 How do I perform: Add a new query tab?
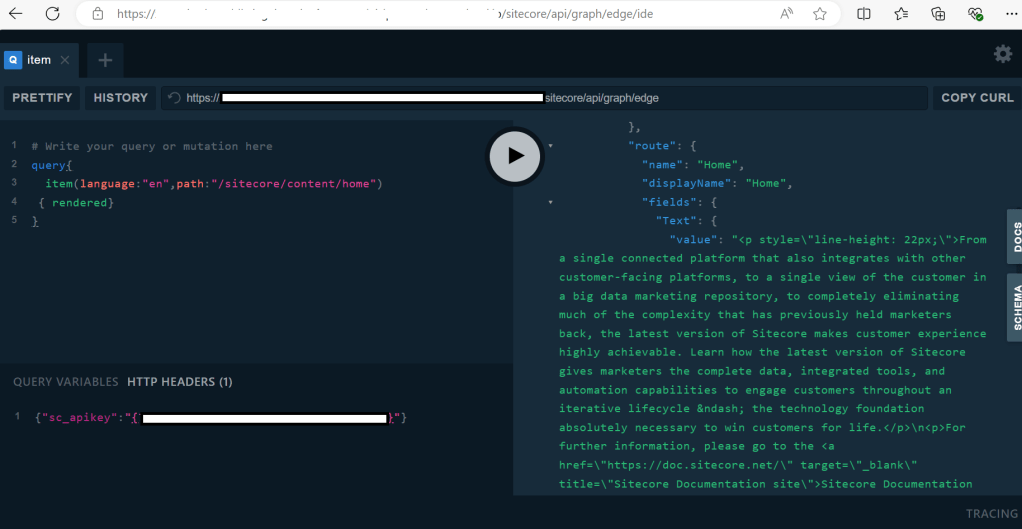pyautogui.click(x=105, y=60)
